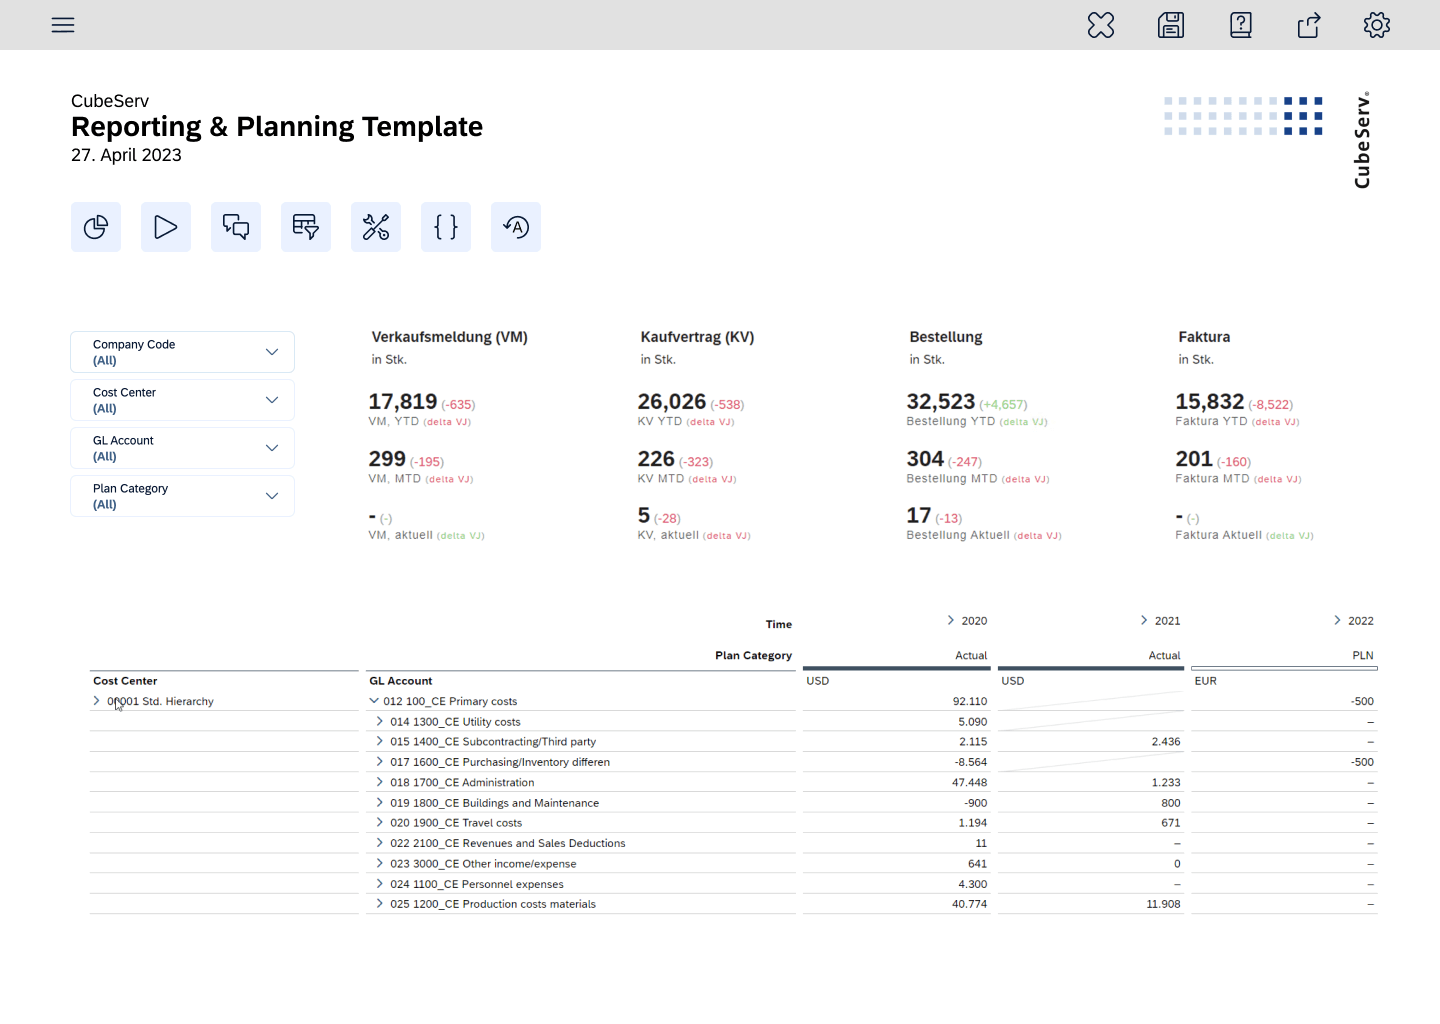Viewport: 1440px width, 1024px height.
Task: Expand the 00001 Std. Hierarchy node
Action: (97, 701)
